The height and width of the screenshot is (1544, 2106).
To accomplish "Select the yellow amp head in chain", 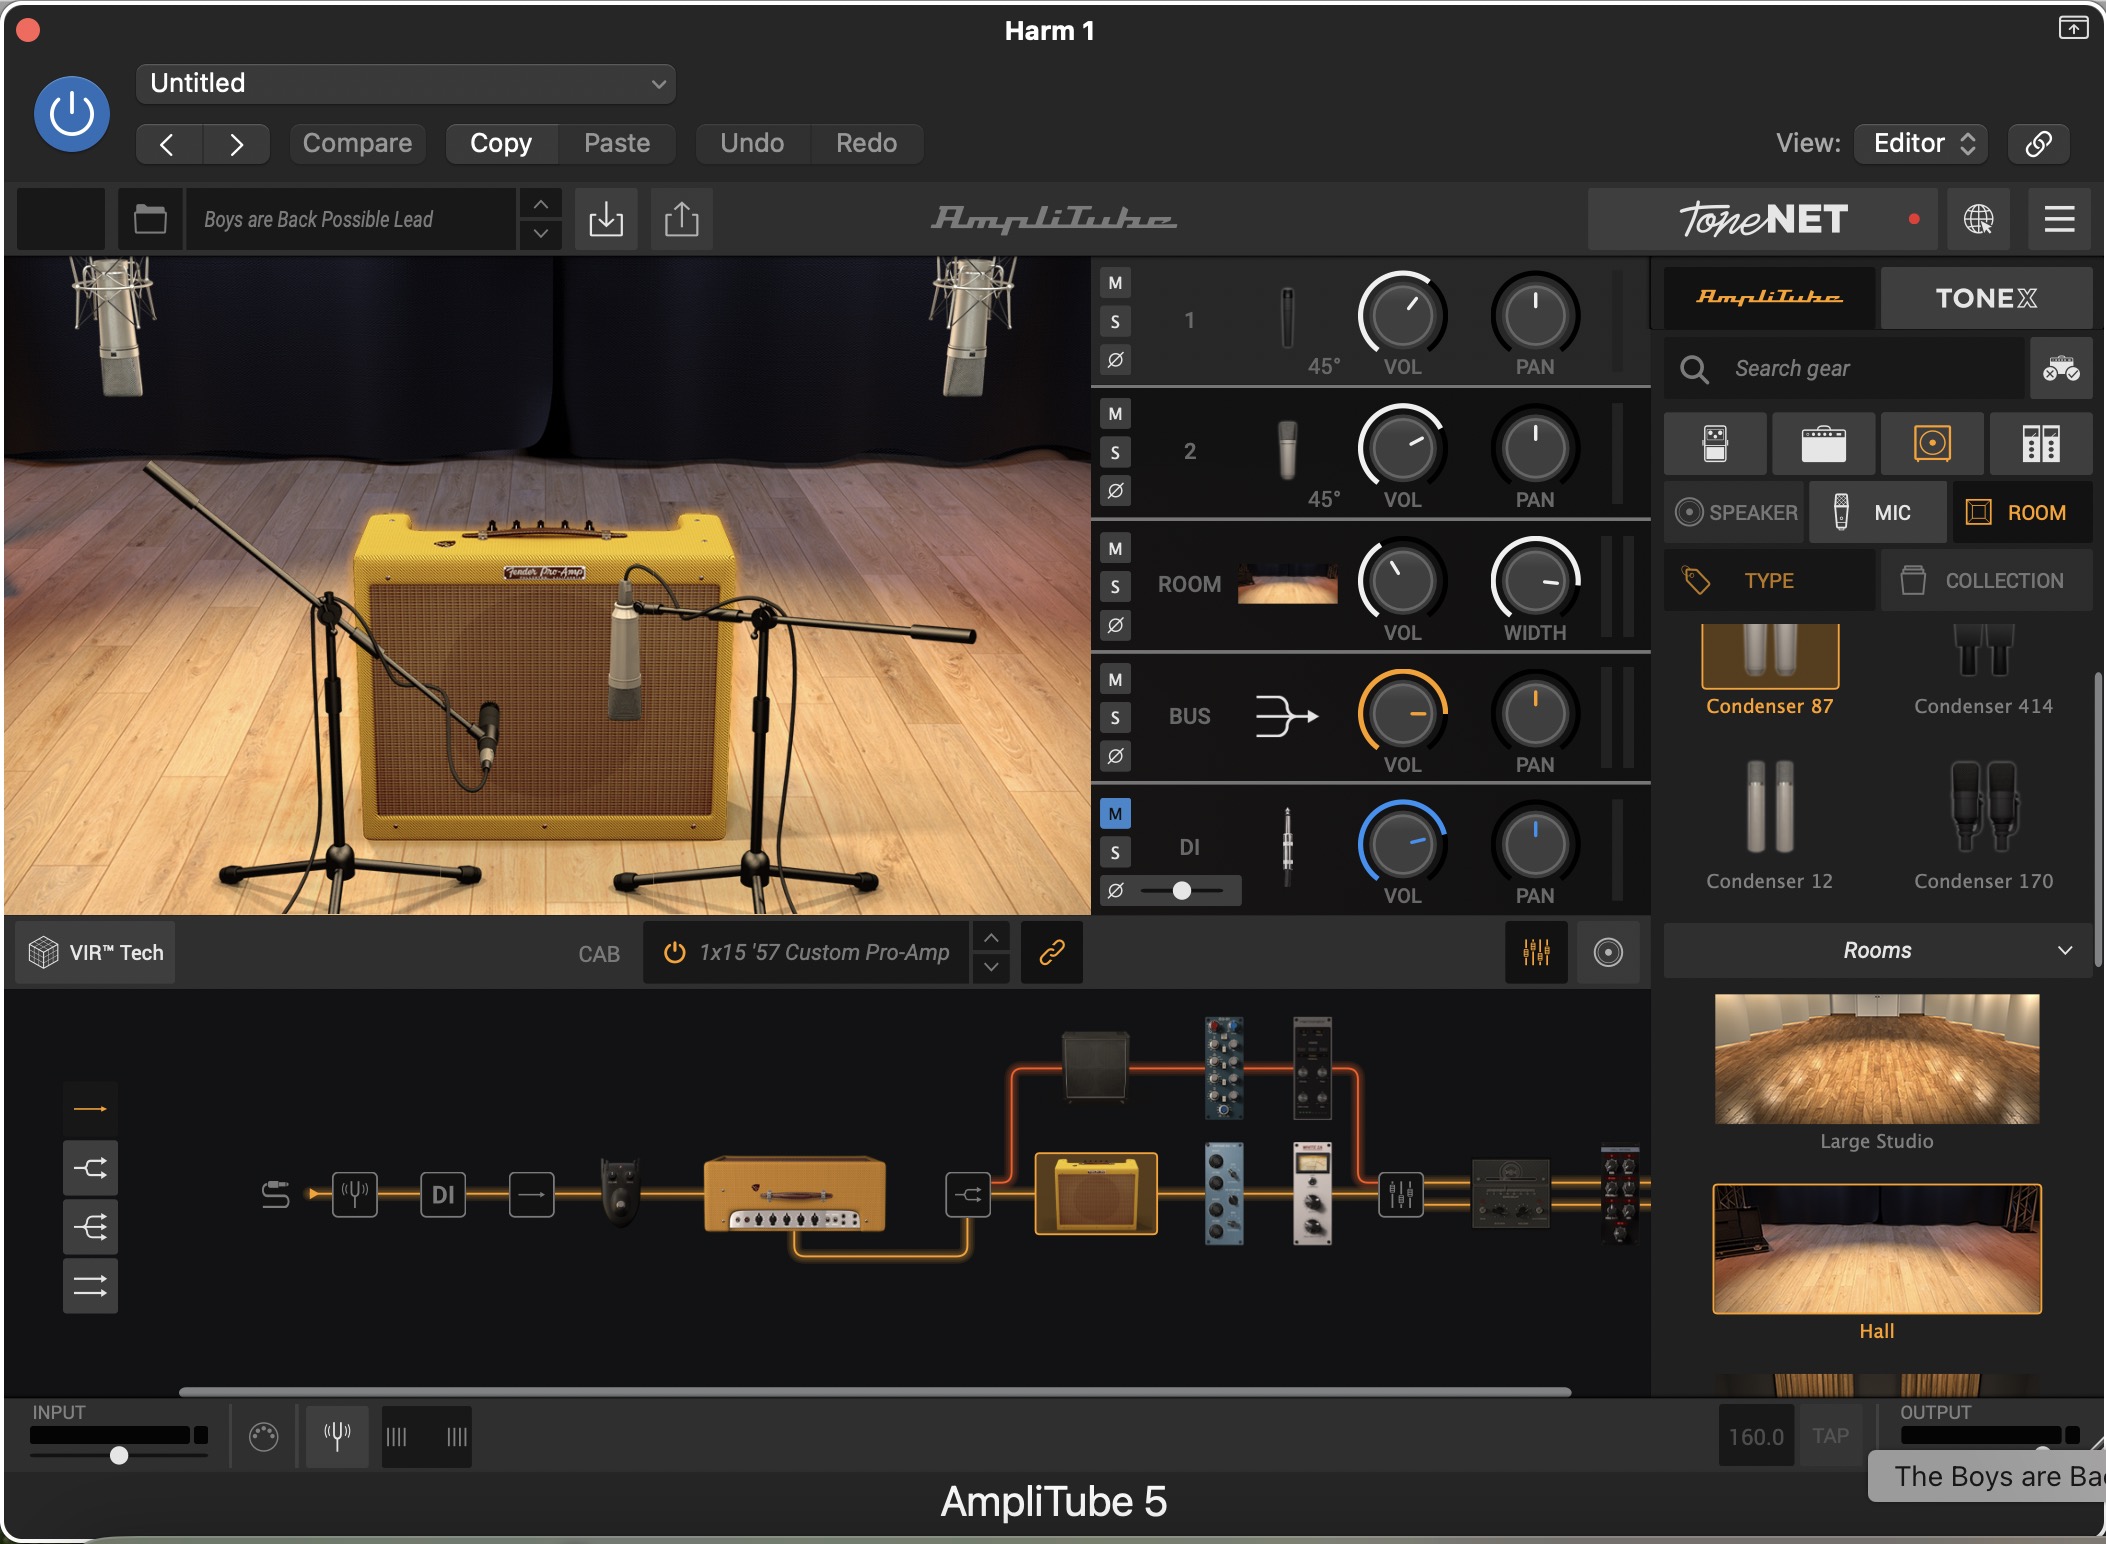I will tap(795, 1194).
